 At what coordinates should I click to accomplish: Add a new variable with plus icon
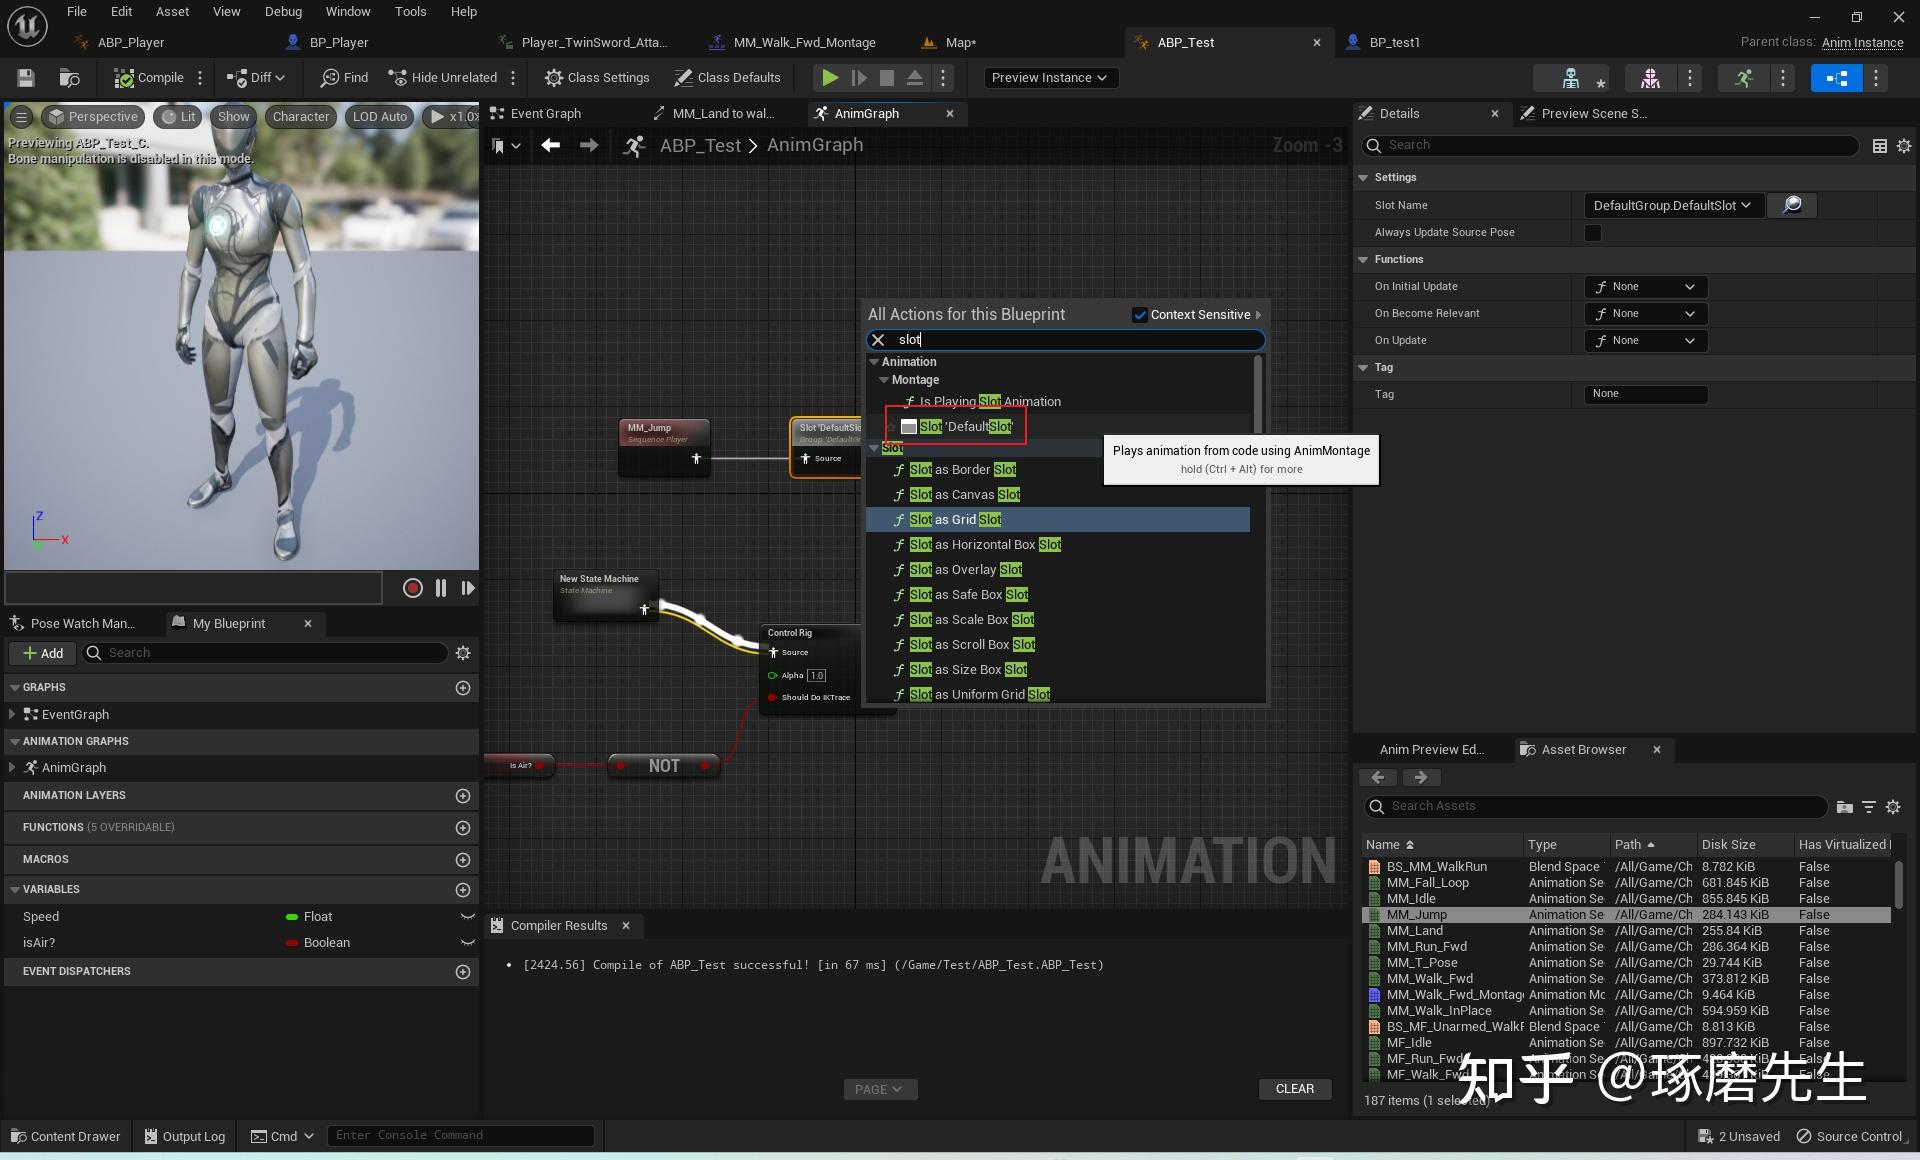pyautogui.click(x=462, y=890)
